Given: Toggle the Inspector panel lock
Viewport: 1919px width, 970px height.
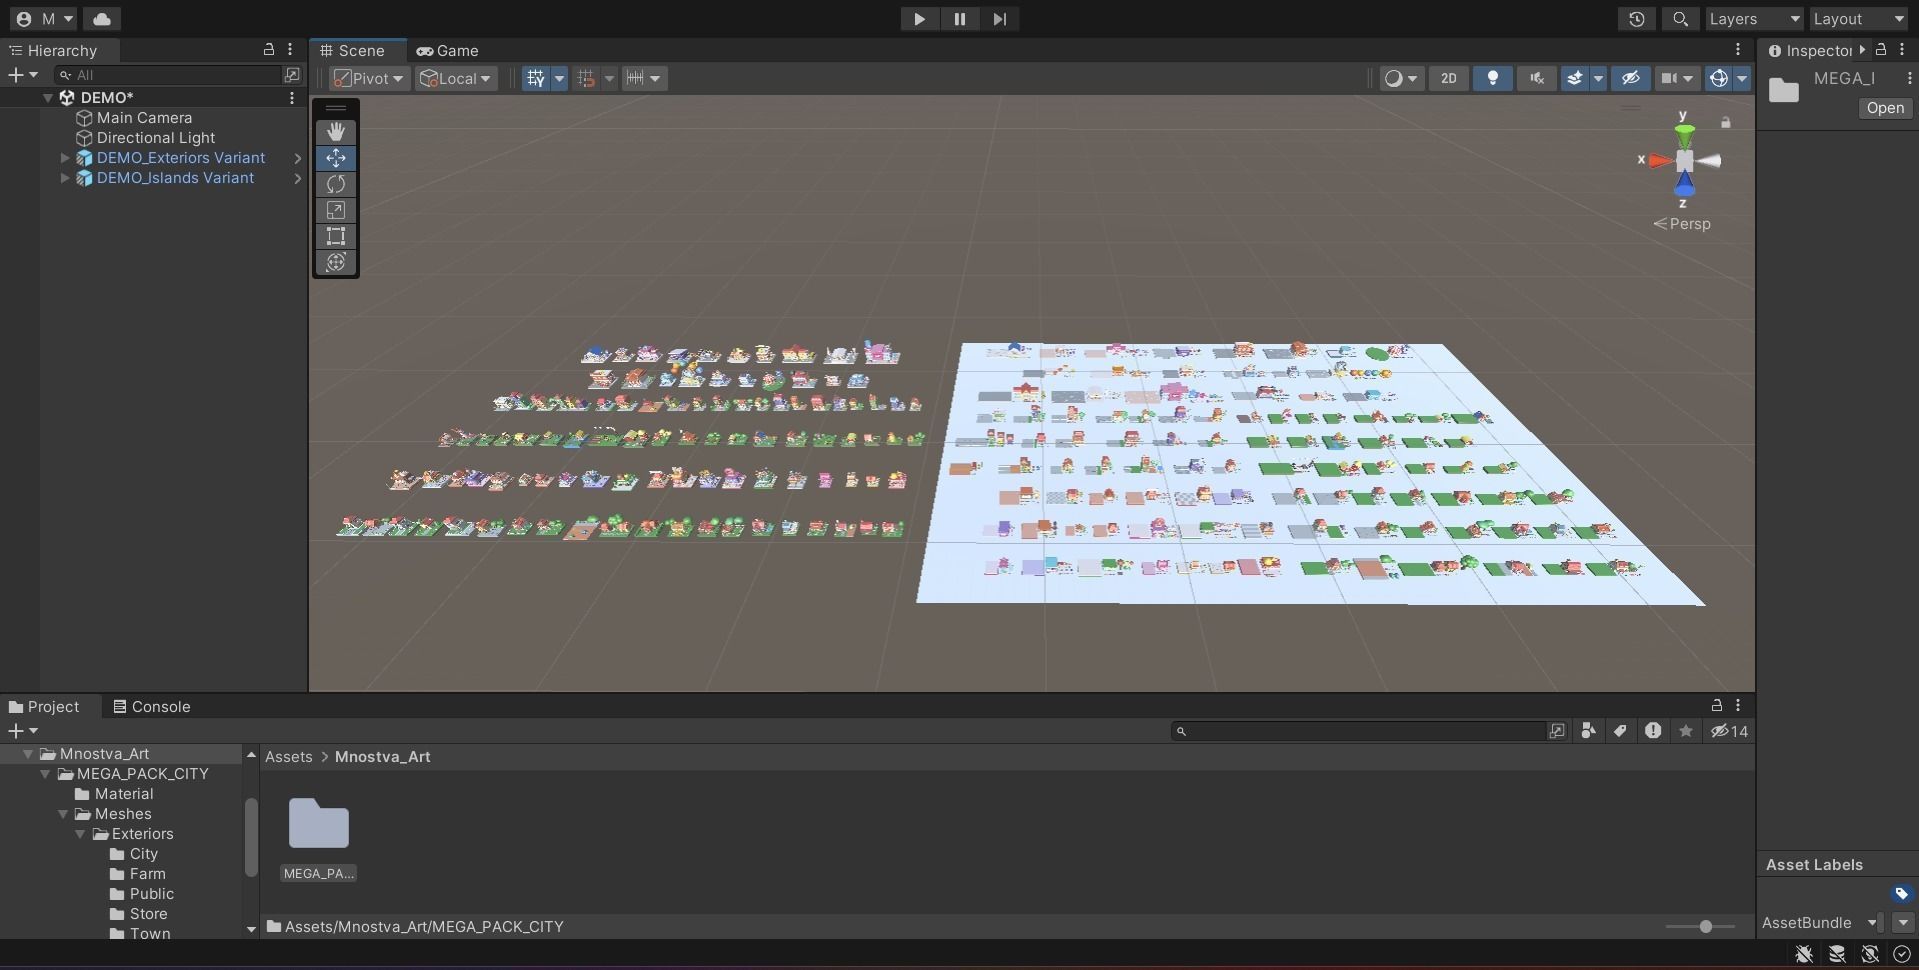Looking at the screenshot, I should point(1881,50).
